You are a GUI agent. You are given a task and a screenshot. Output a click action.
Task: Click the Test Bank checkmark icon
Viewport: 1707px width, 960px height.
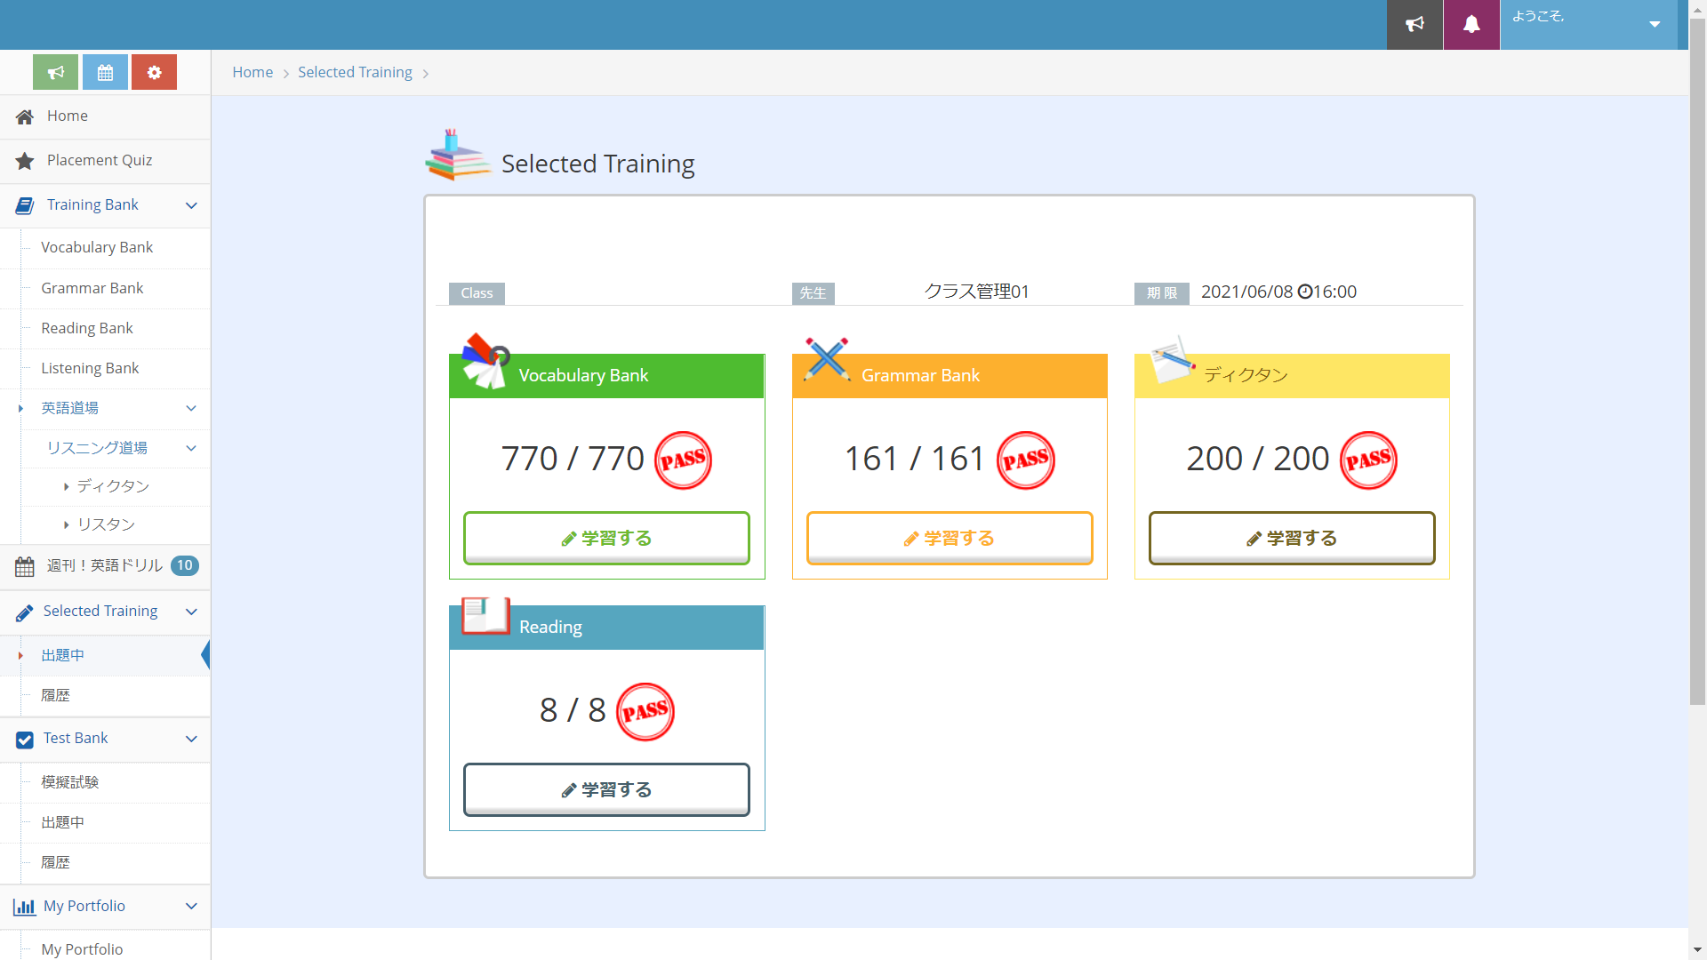click(x=25, y=739)
